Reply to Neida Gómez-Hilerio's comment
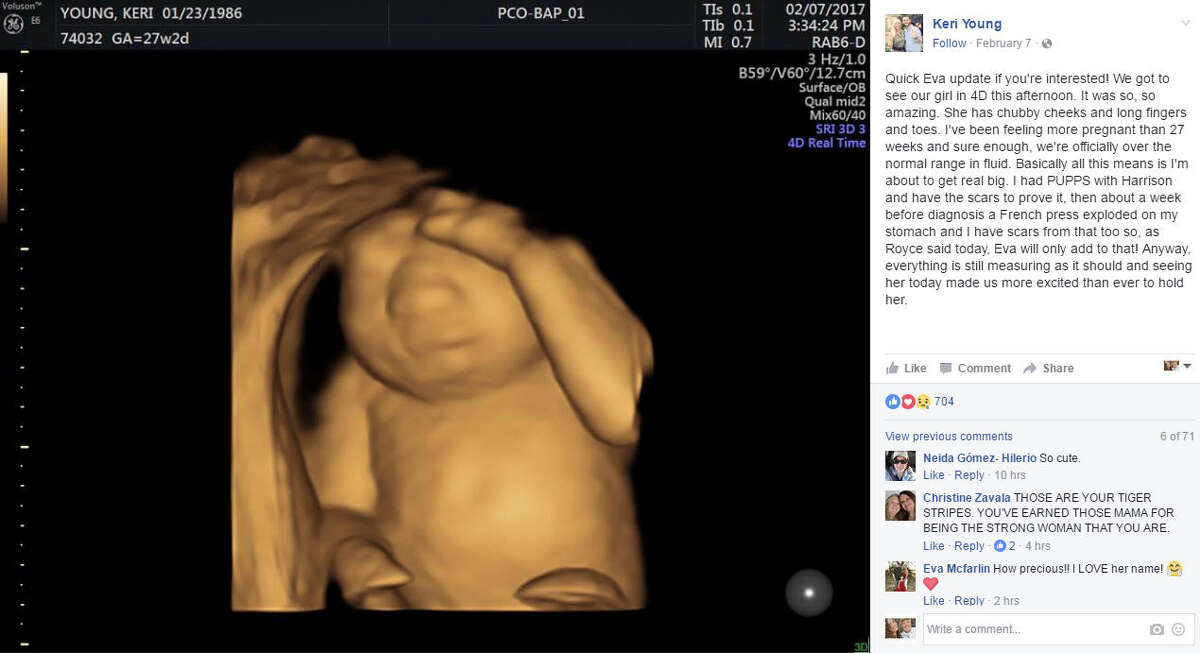 point(968,475)
